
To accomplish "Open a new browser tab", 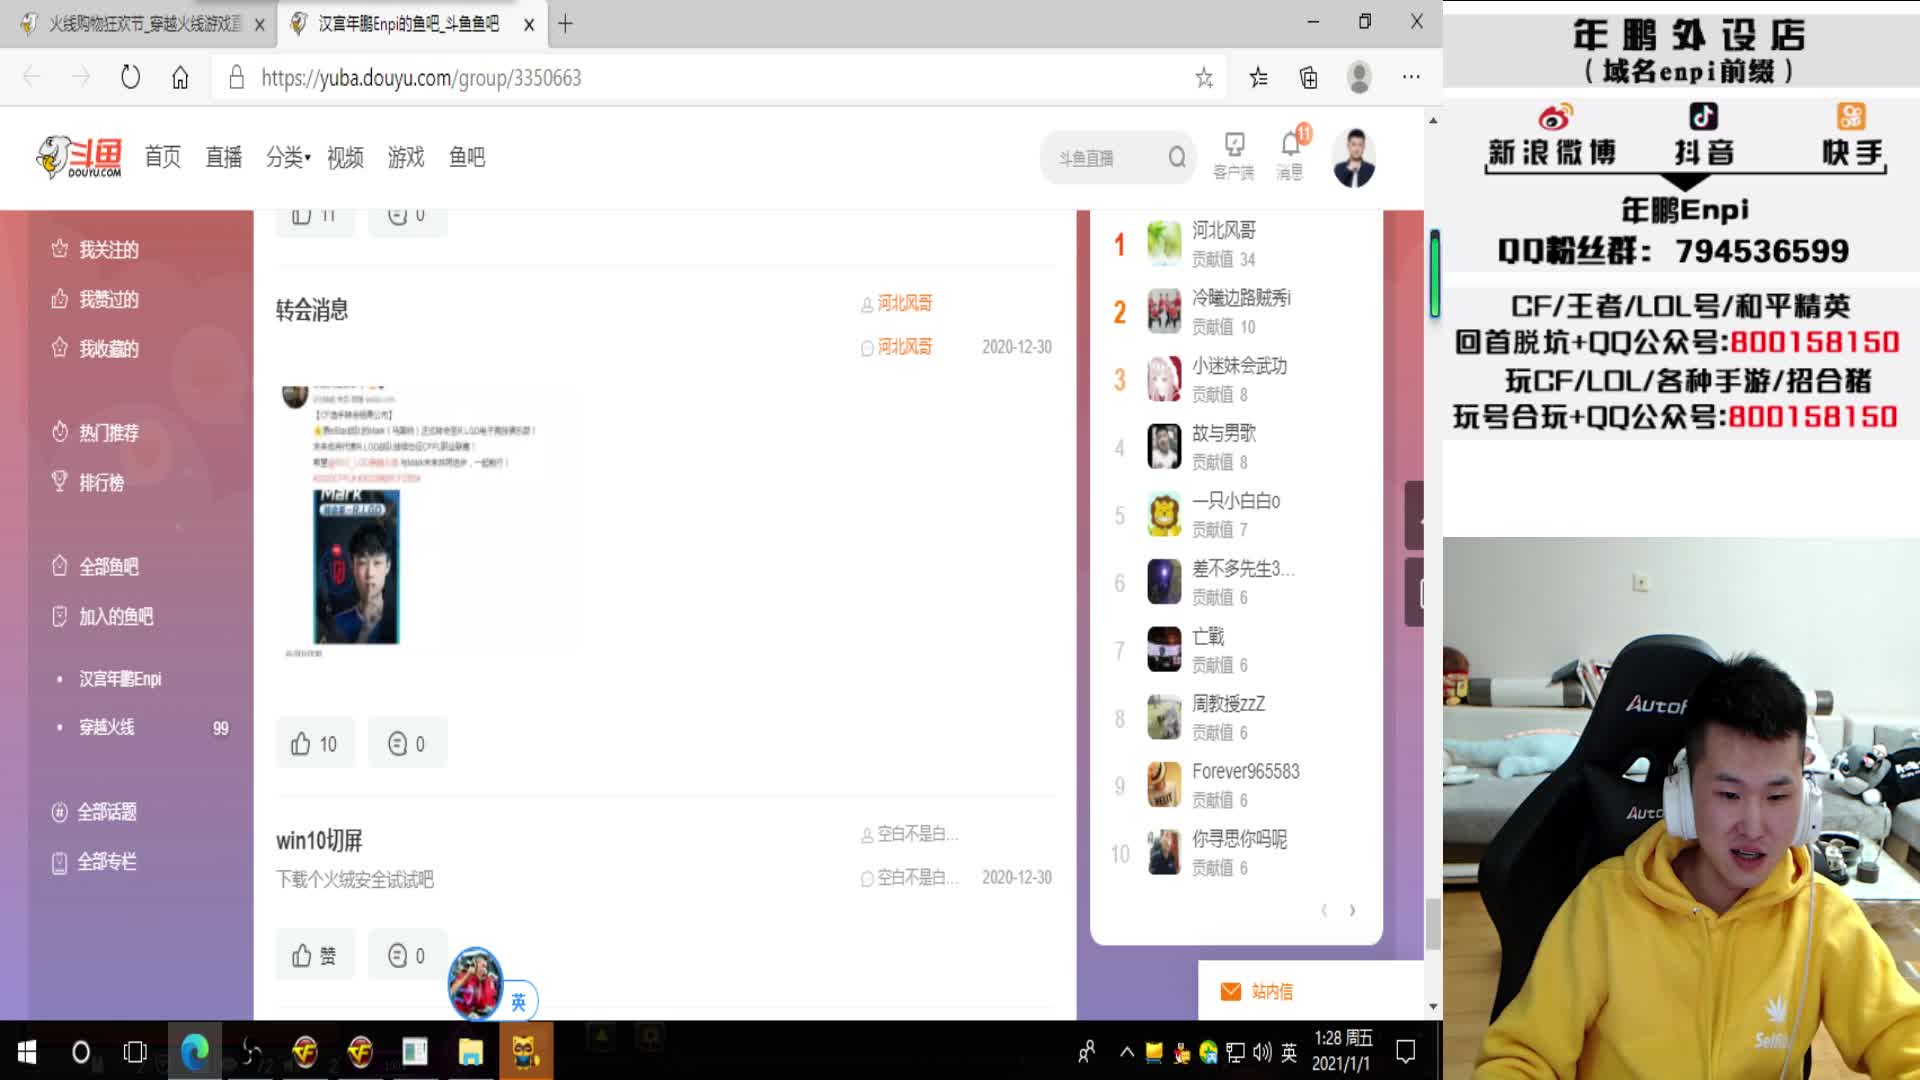I will tap(565, 24).
